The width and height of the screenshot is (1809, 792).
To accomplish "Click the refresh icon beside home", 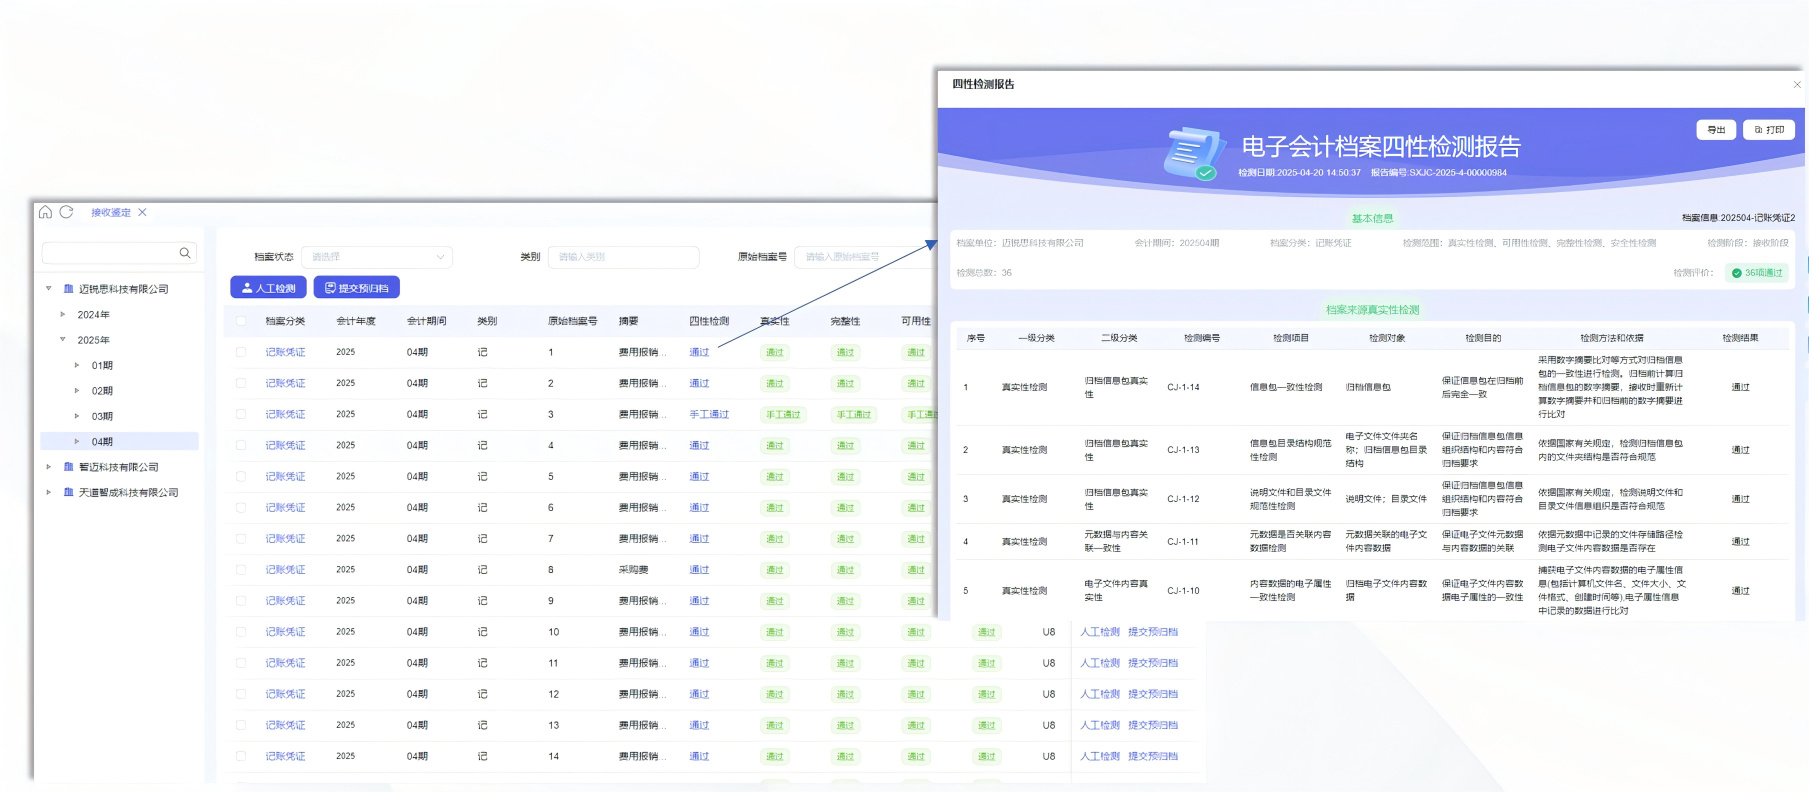I will pos(67,212).
